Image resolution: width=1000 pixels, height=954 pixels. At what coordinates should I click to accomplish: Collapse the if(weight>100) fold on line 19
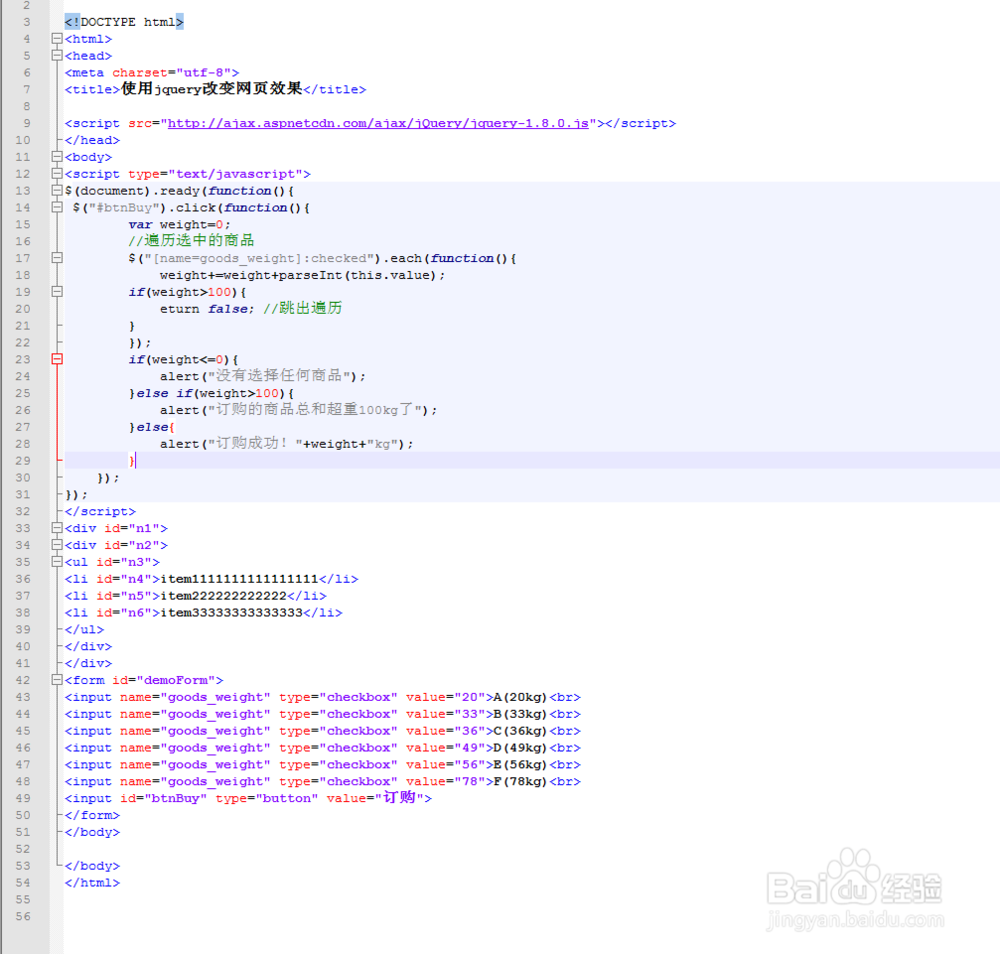click(x=57, y=291)
